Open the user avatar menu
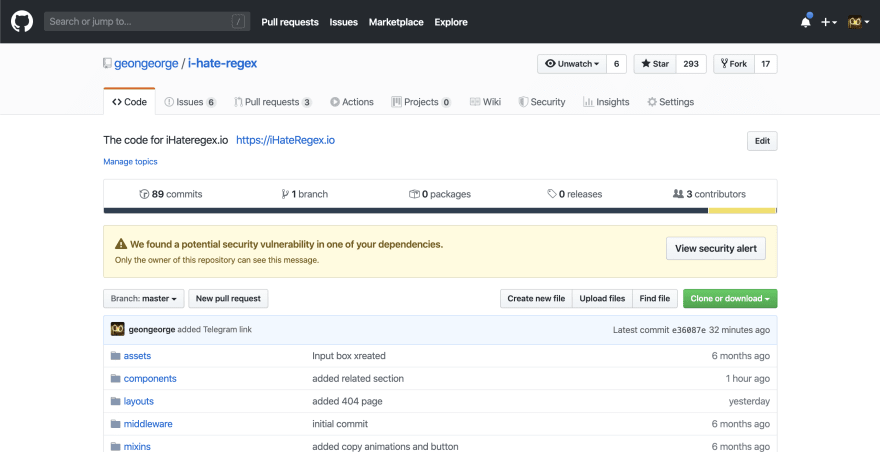 pyautogui.click(x=858, y=22)
